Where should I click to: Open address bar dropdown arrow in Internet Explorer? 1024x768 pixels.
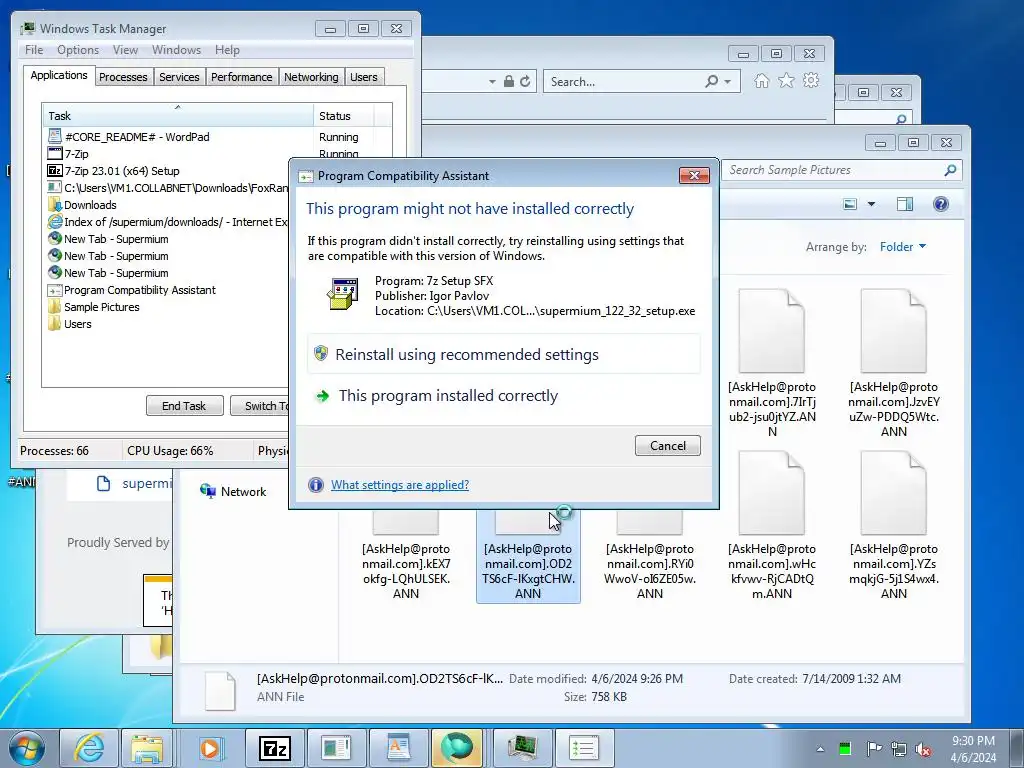tap(492, 82)
